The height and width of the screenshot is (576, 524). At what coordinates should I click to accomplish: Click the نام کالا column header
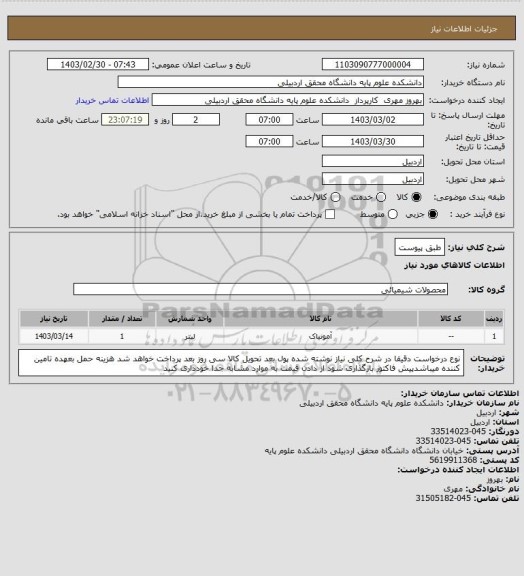click(x=320, y=319)
